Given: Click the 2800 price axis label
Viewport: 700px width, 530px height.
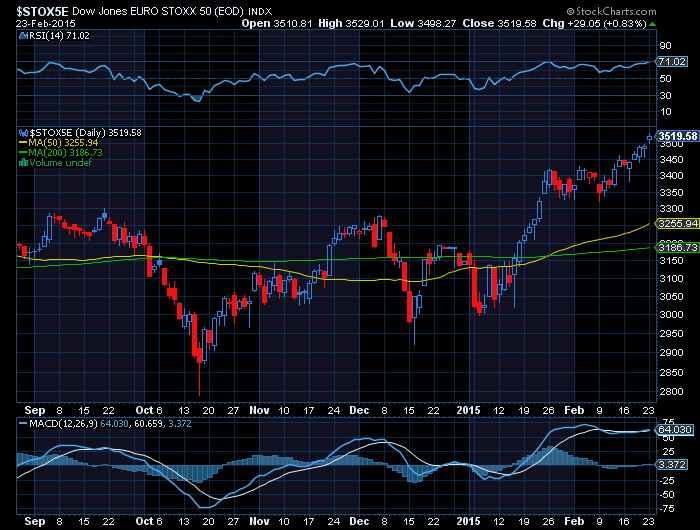Looking at the screenshot, I should click(x=671, y=392).
